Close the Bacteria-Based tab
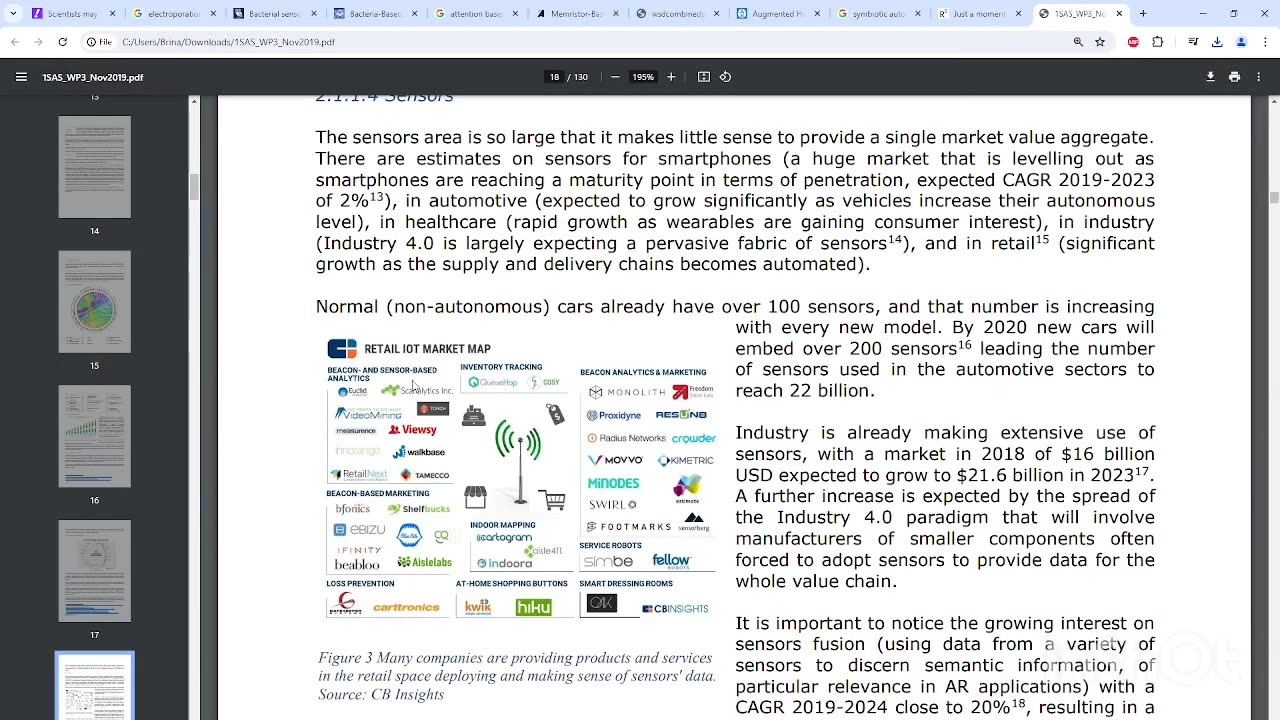 414,14
